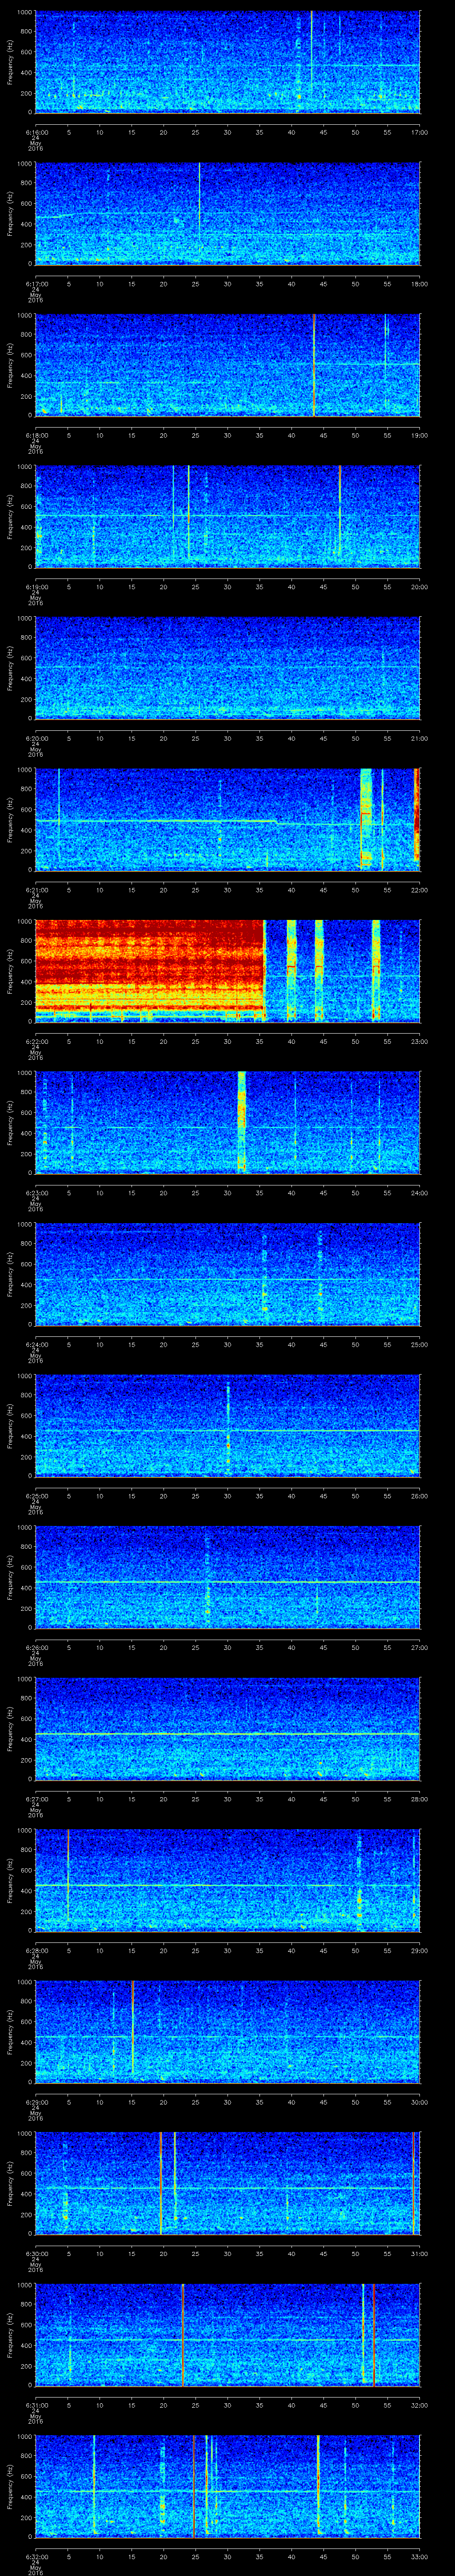455x2576 pixels.
Task: Click the '19:00' end time label
Action: tap(419, 435)
